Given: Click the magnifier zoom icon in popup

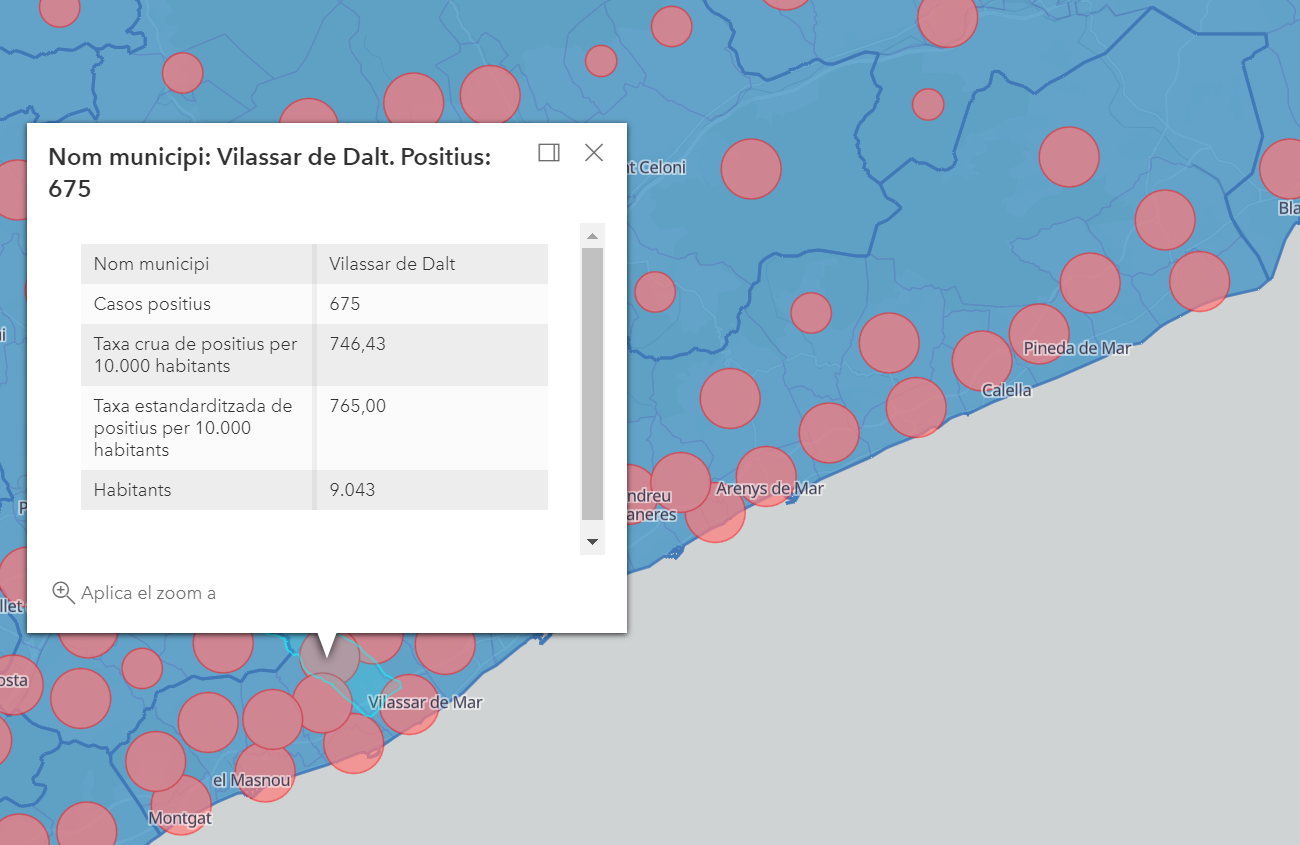Looking at the screenshot, I should [x=63, y=593].
